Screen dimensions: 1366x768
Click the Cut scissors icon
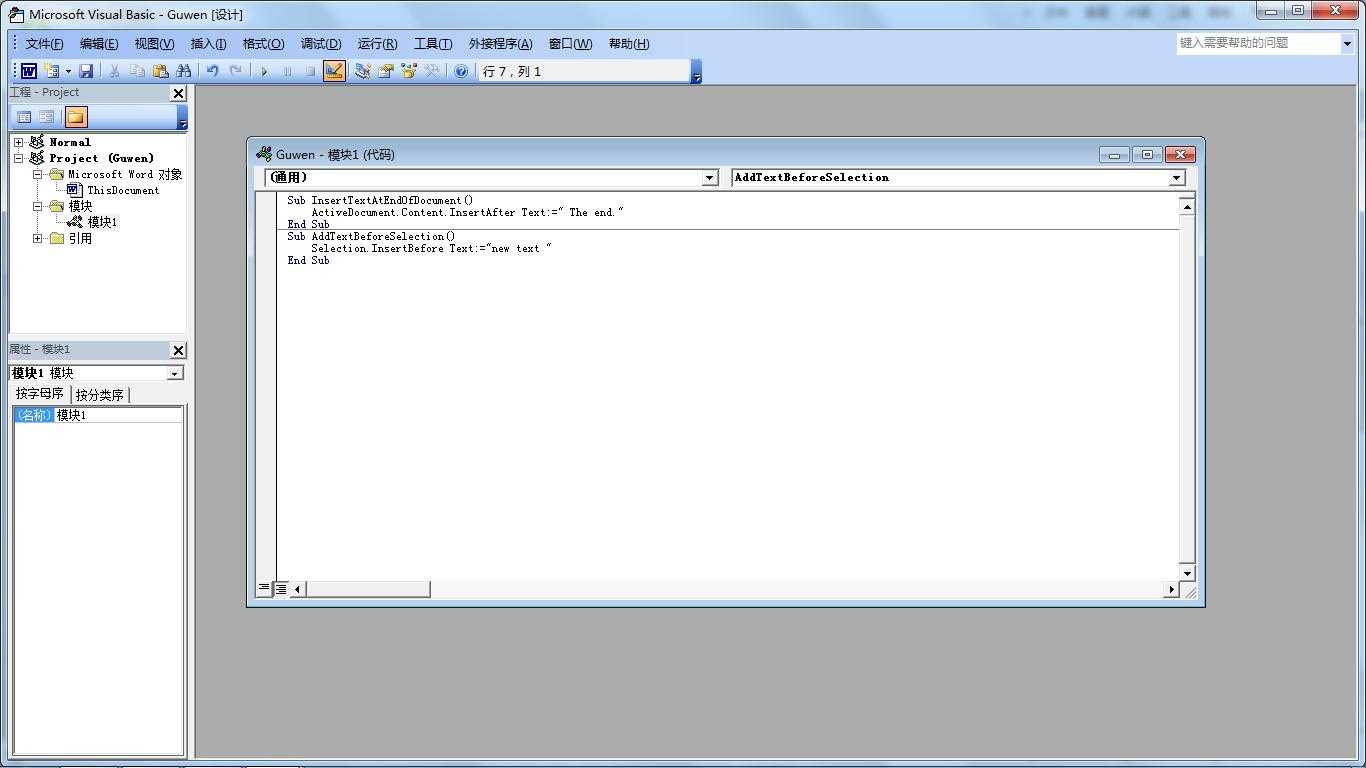pyautogui.click(x=114, y=71)
